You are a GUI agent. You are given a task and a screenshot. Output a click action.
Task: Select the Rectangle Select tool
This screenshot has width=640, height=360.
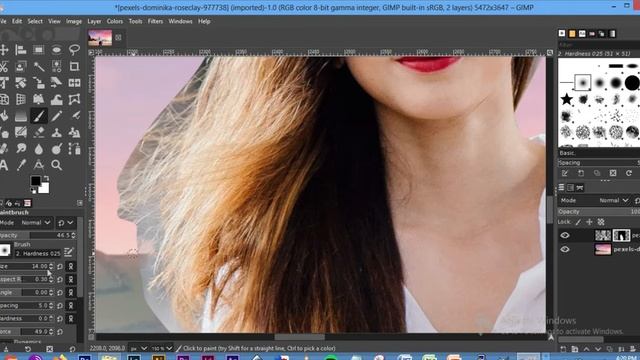pyautogui.click(x=39, y=50)
